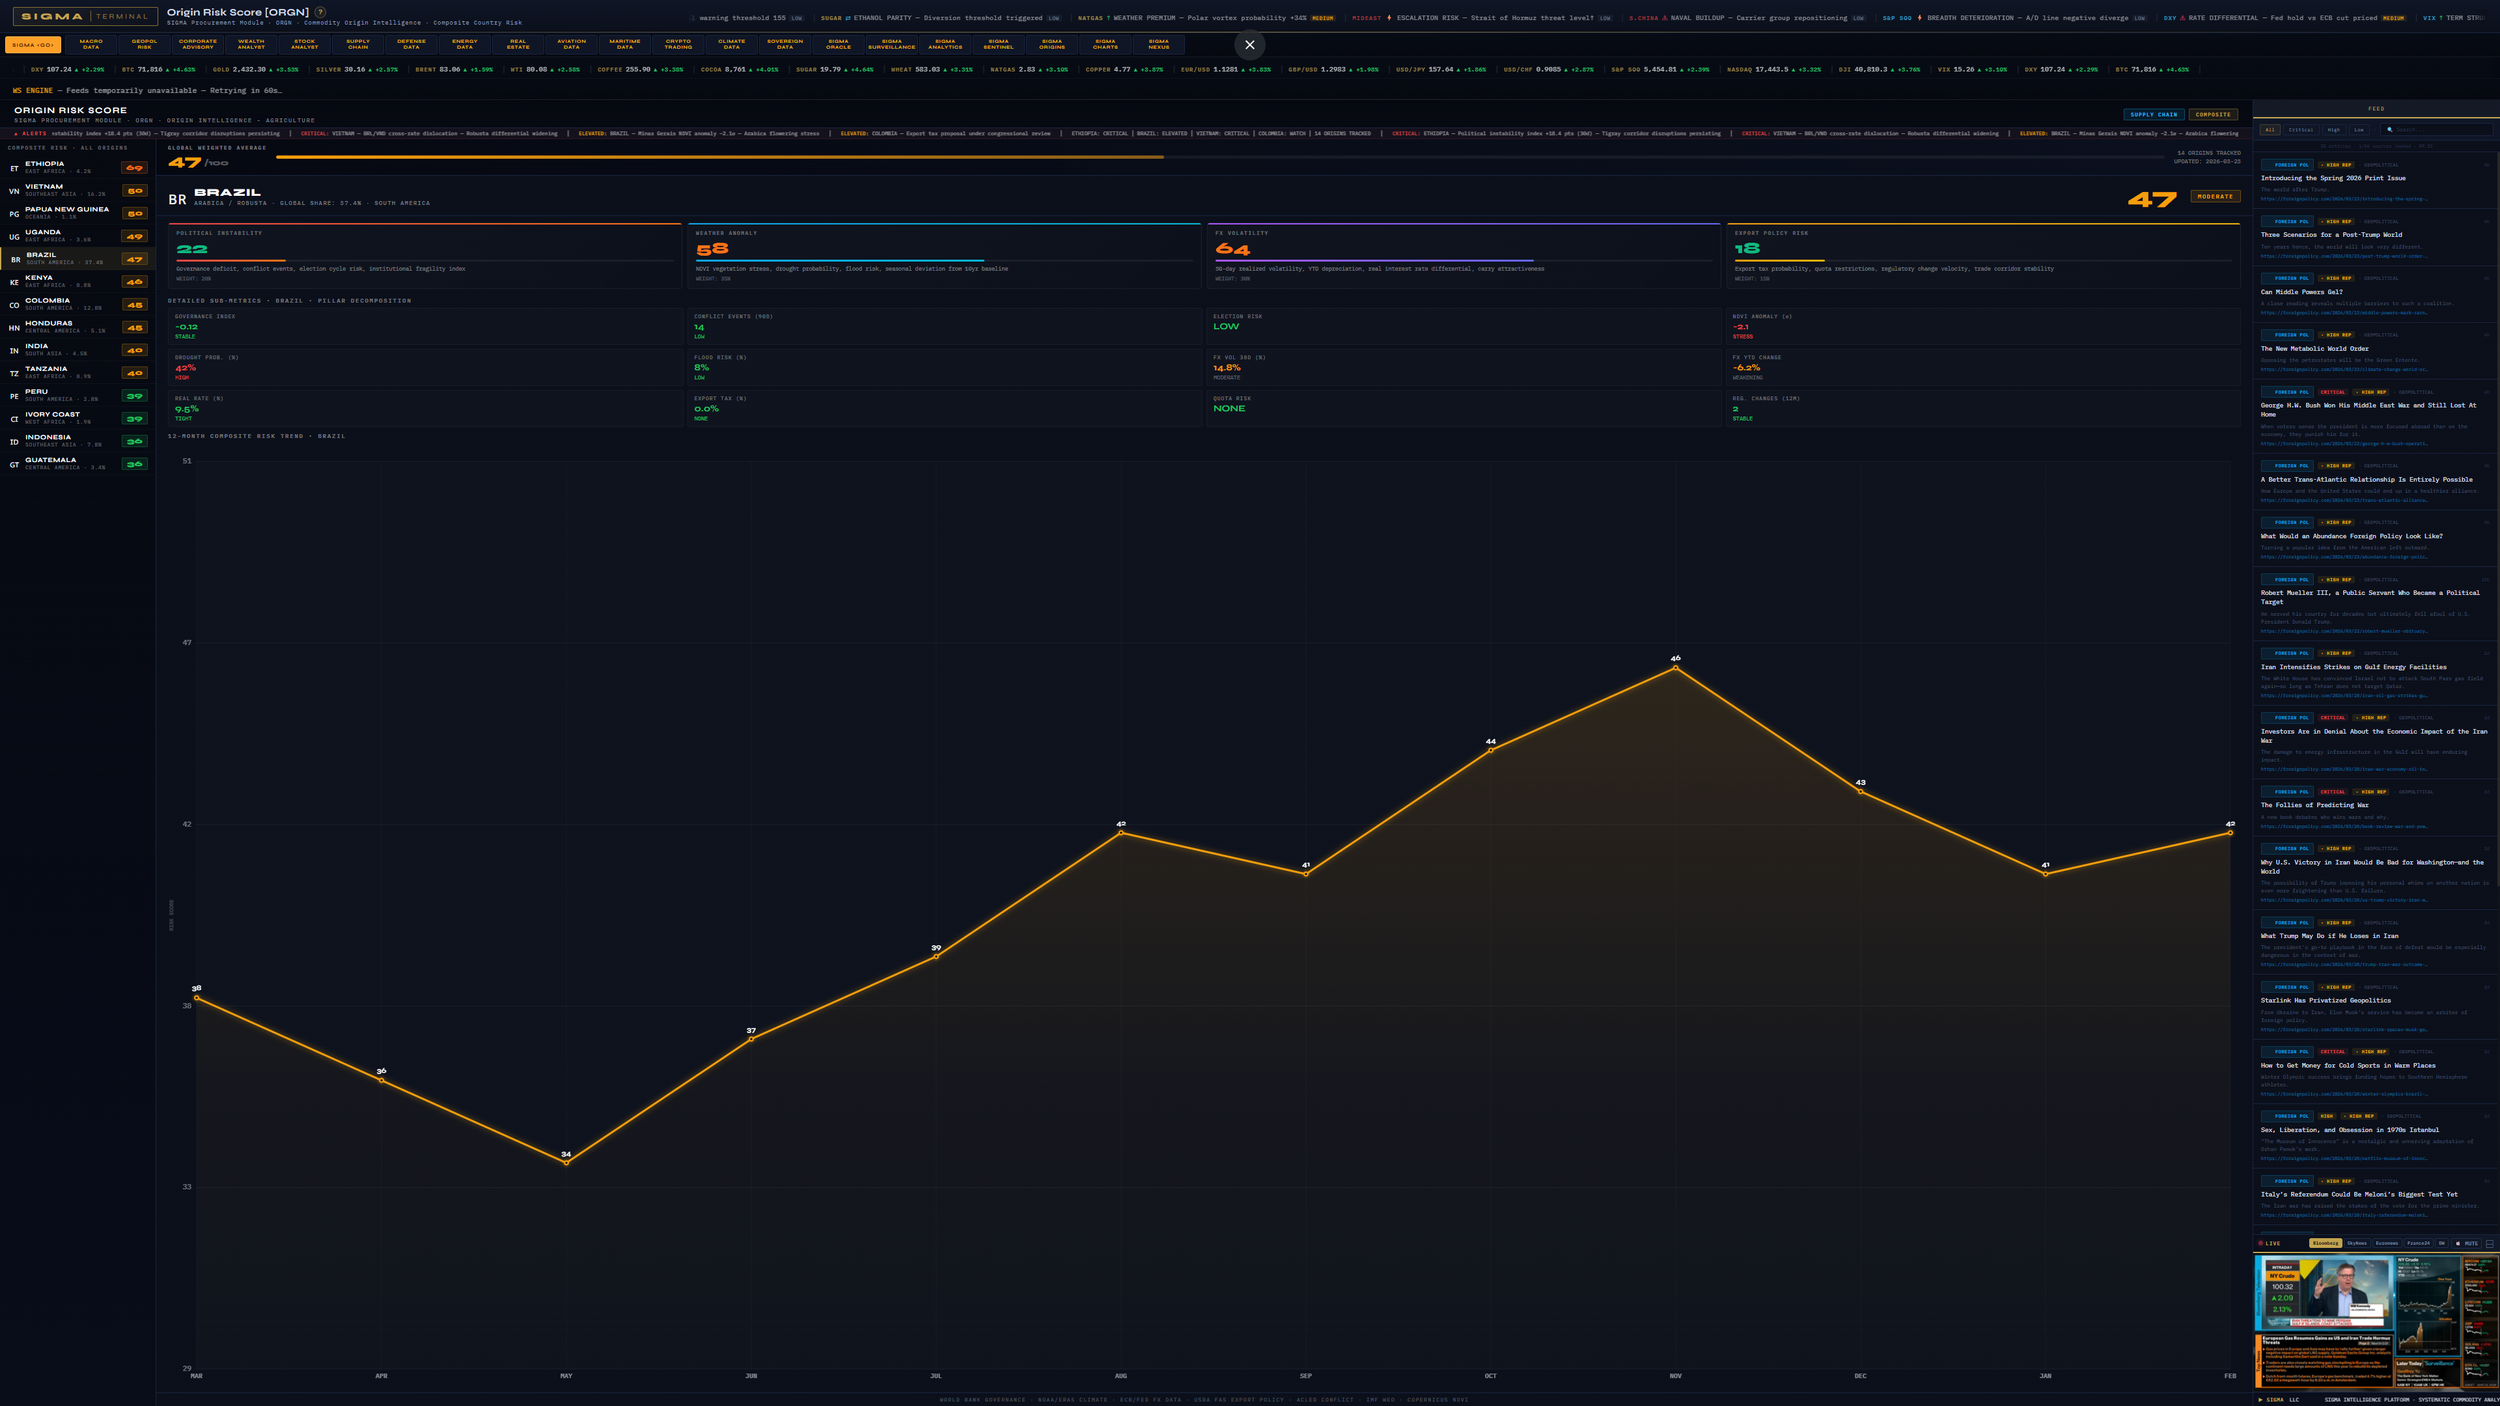Enable the Critical feed filter
The width and height of the screenshot is (2500, 1406).
2300,129
